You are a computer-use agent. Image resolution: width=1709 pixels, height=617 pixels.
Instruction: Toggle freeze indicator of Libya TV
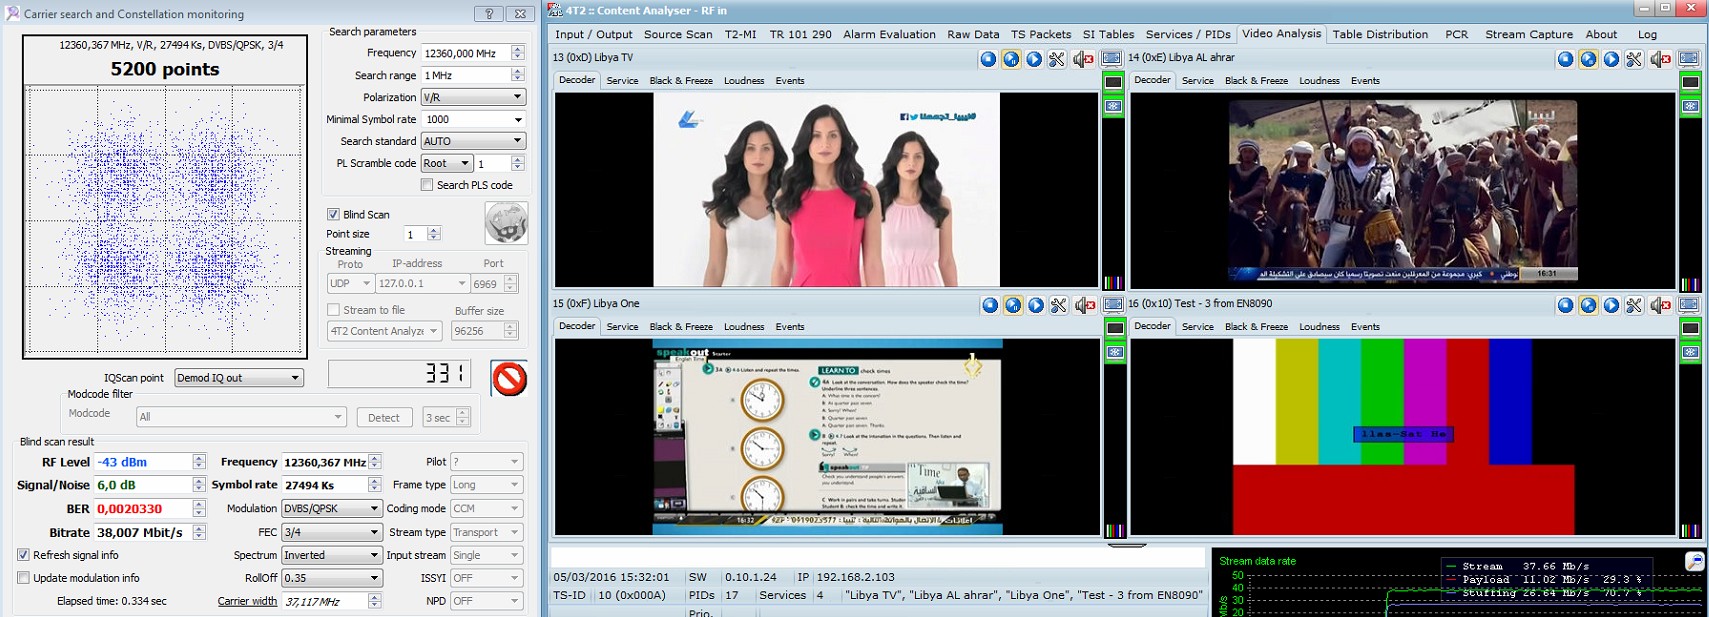pos(1113,106)
